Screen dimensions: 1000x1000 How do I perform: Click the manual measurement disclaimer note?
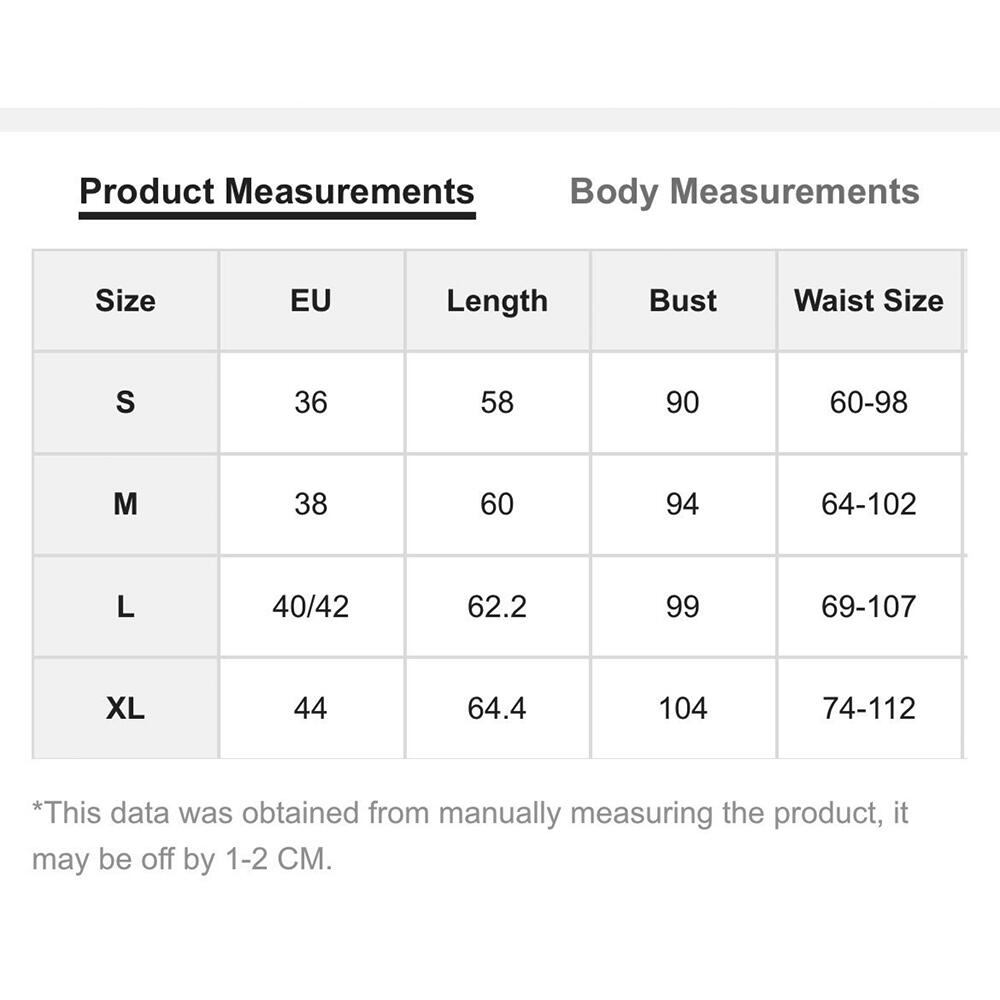pos(470,835)
